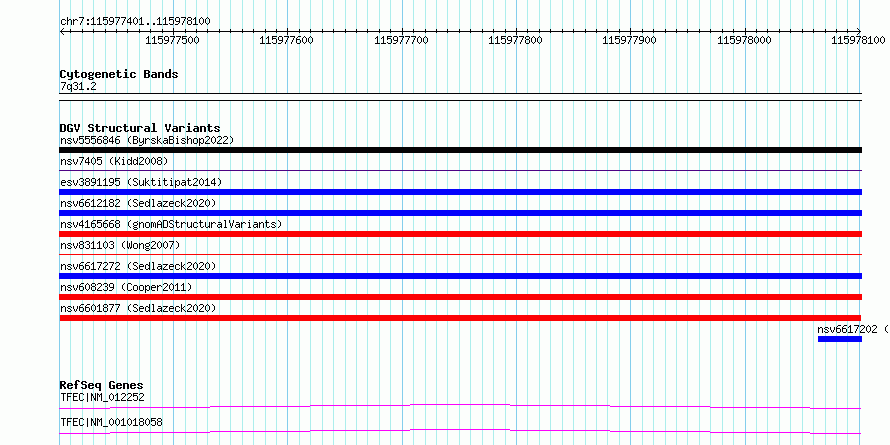Click ruler position 115977700
The width and height of the screenshot is (890, 445).
[401, 40]
